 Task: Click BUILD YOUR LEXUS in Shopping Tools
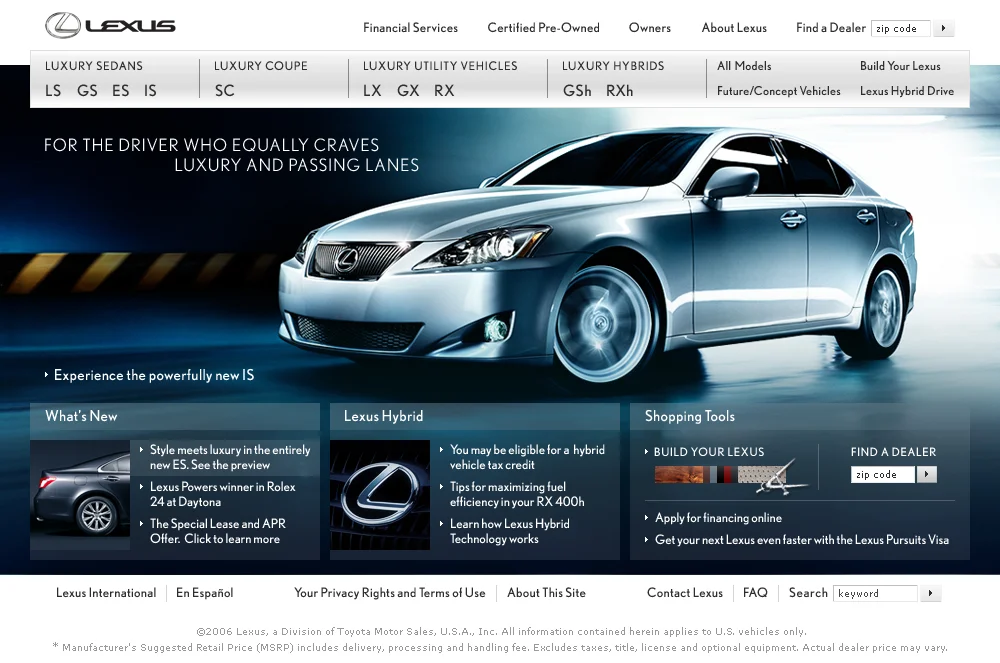pyautogui.click(x=709, y=451)
